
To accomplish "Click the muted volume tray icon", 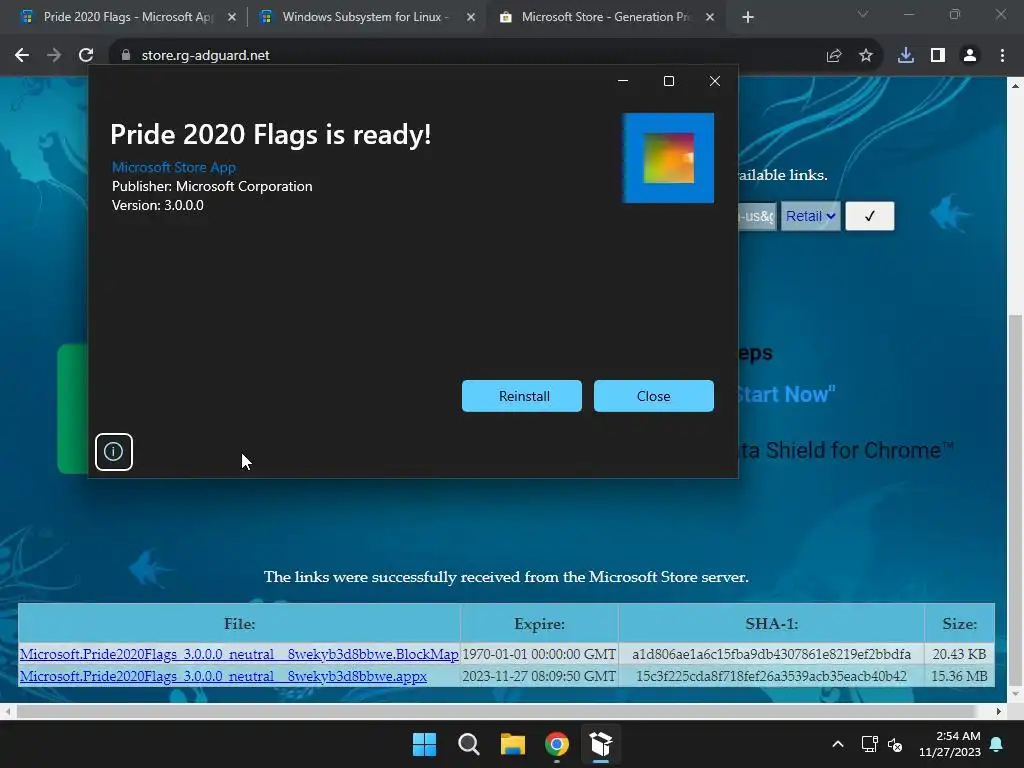I will [x=895, y=744].
